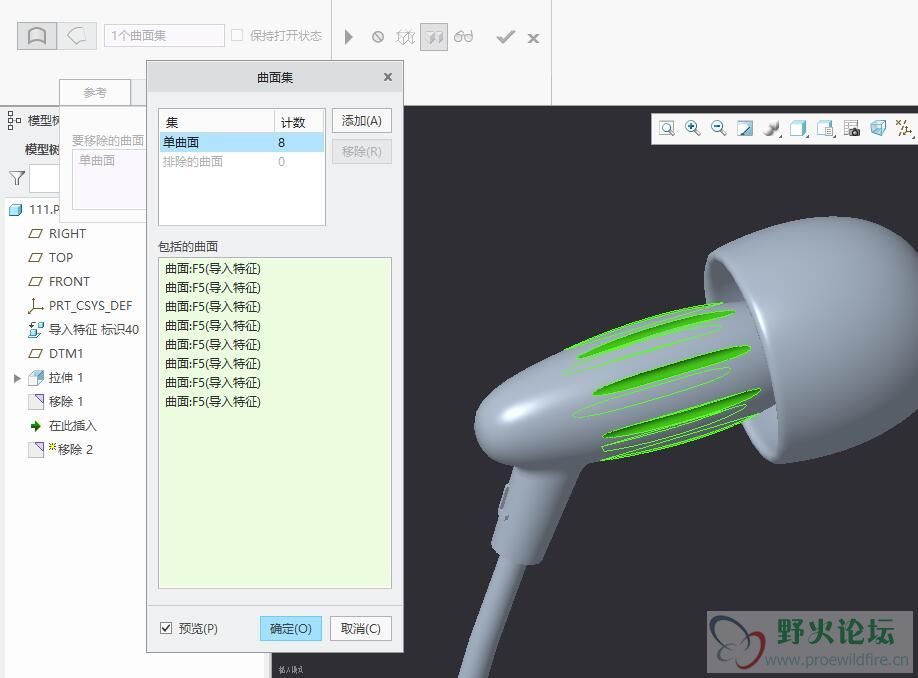Expand the 拉伸 1 tree node
Image resolution: width=918 pixels, height=678 pixels.
point(18,378)
